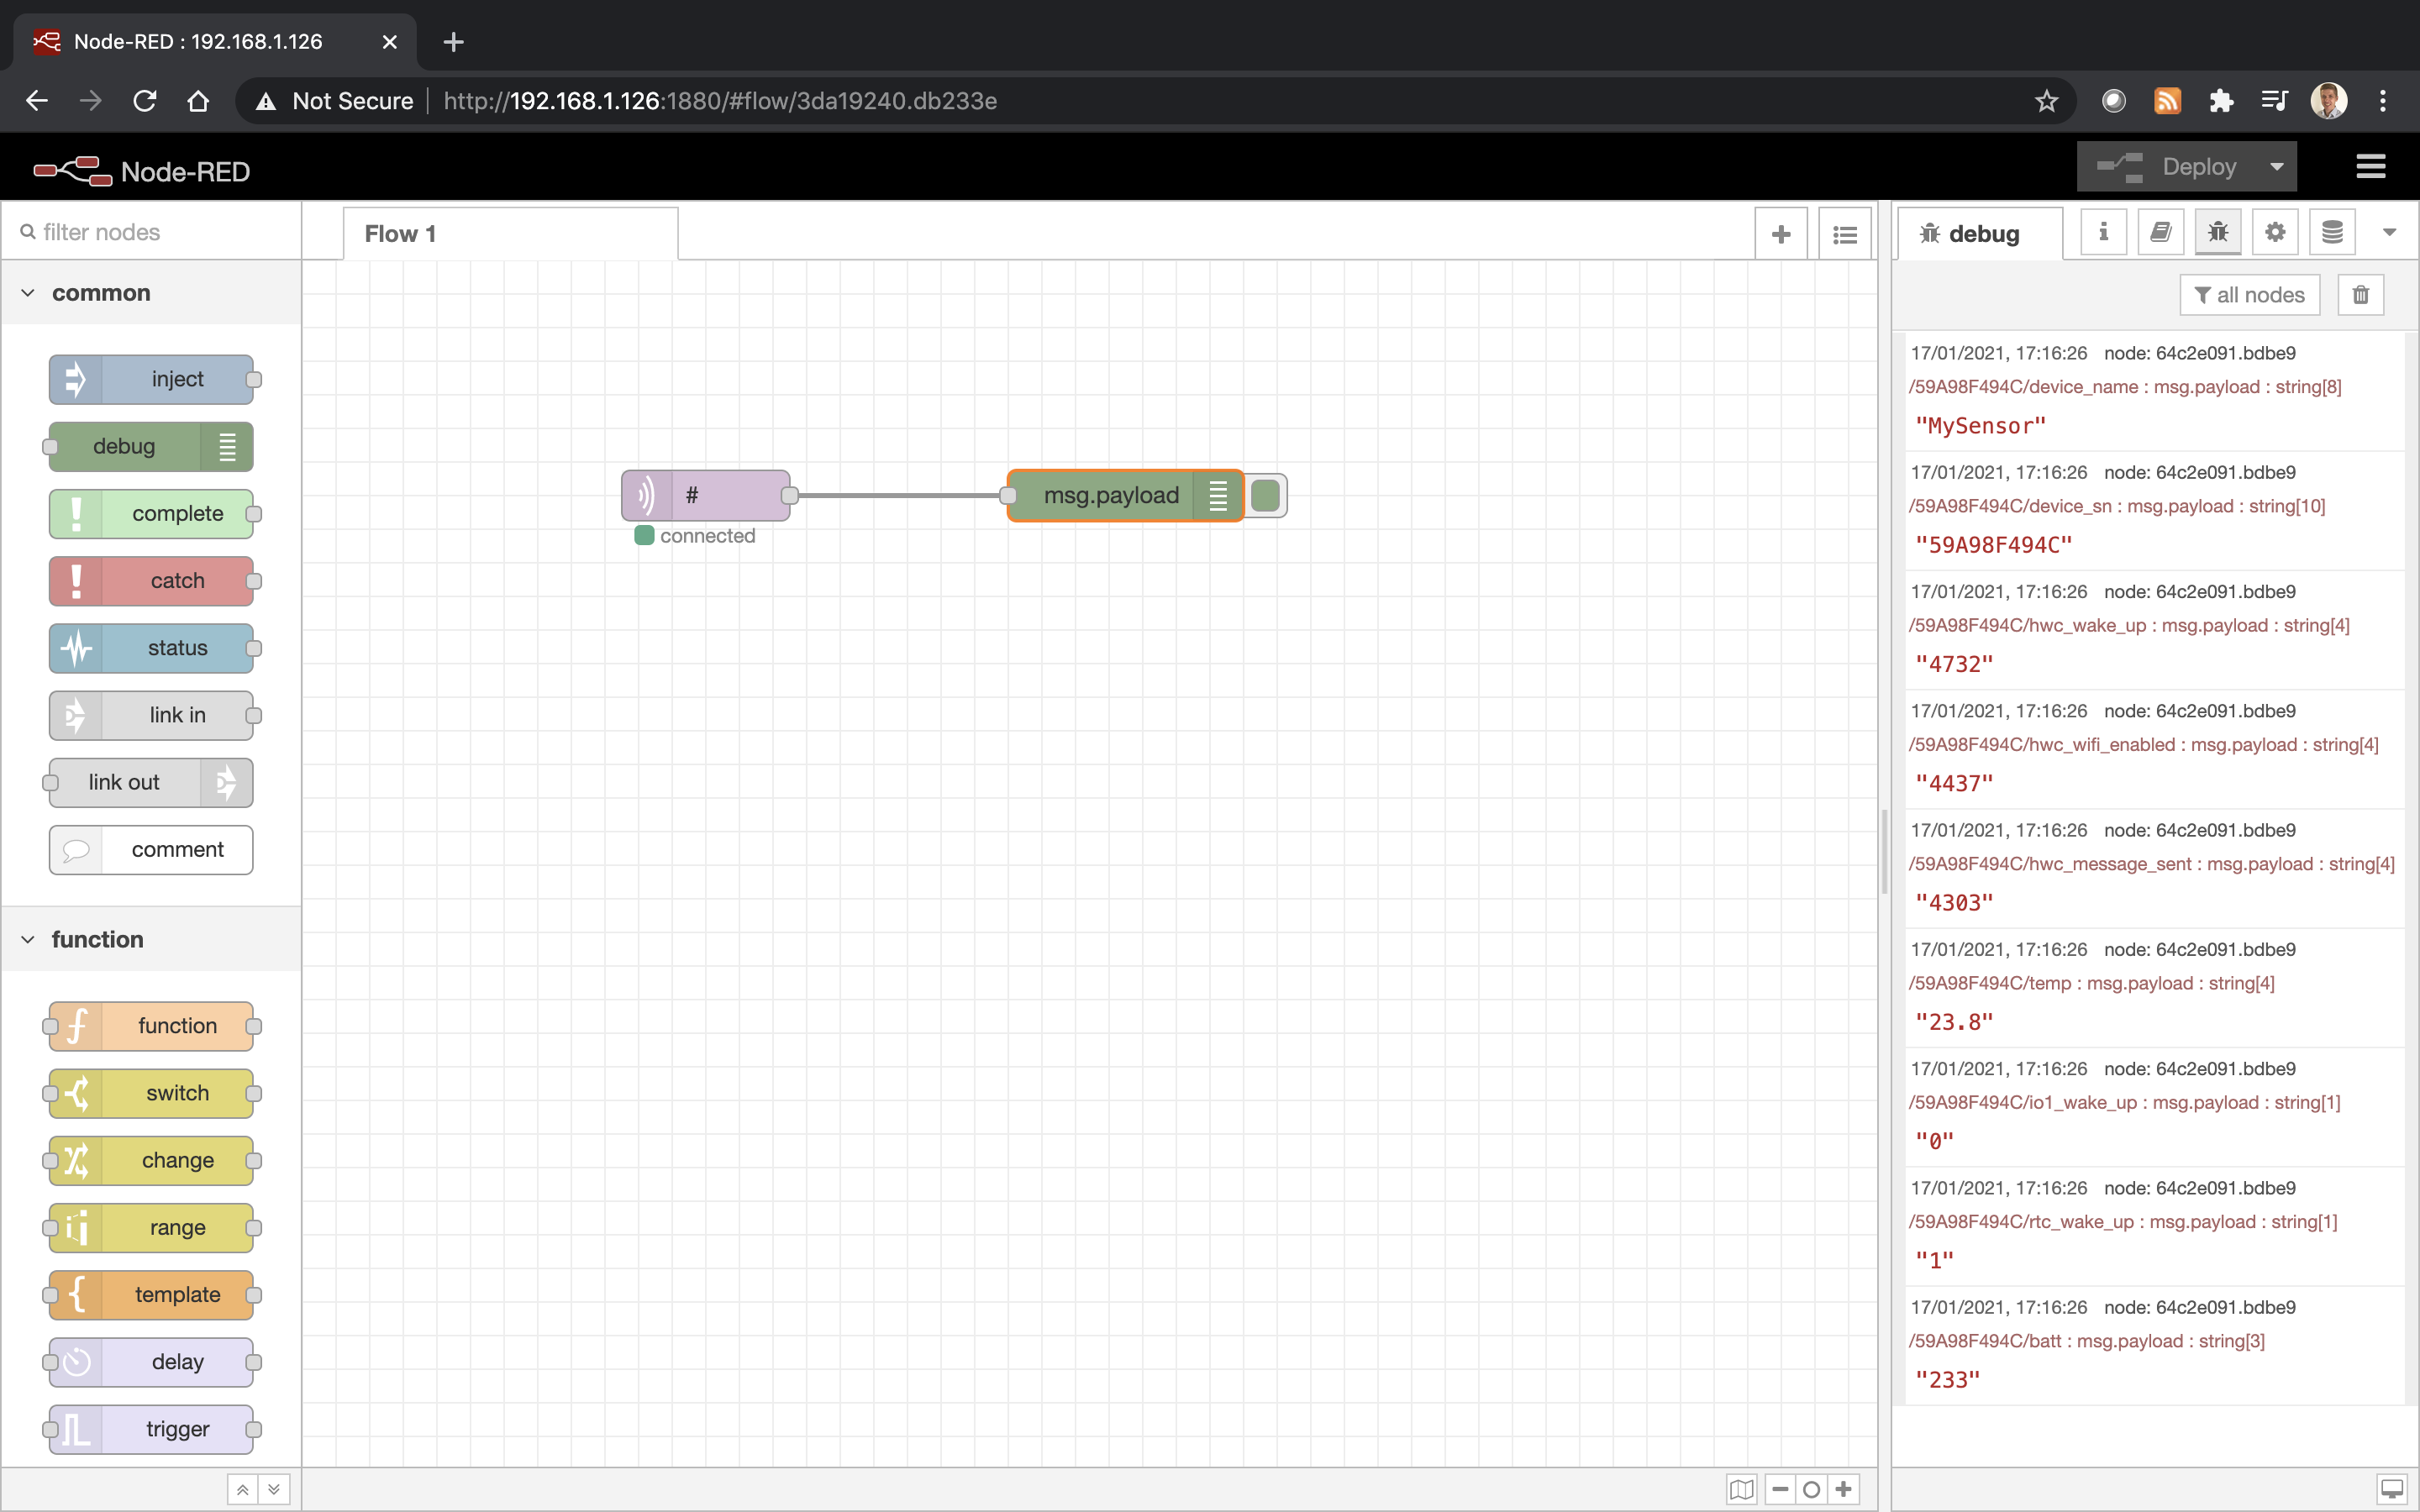Toggle the connected status on MQTT node
The width and height of the screenshot is (2420, 1512).
[x=644, y=535]
